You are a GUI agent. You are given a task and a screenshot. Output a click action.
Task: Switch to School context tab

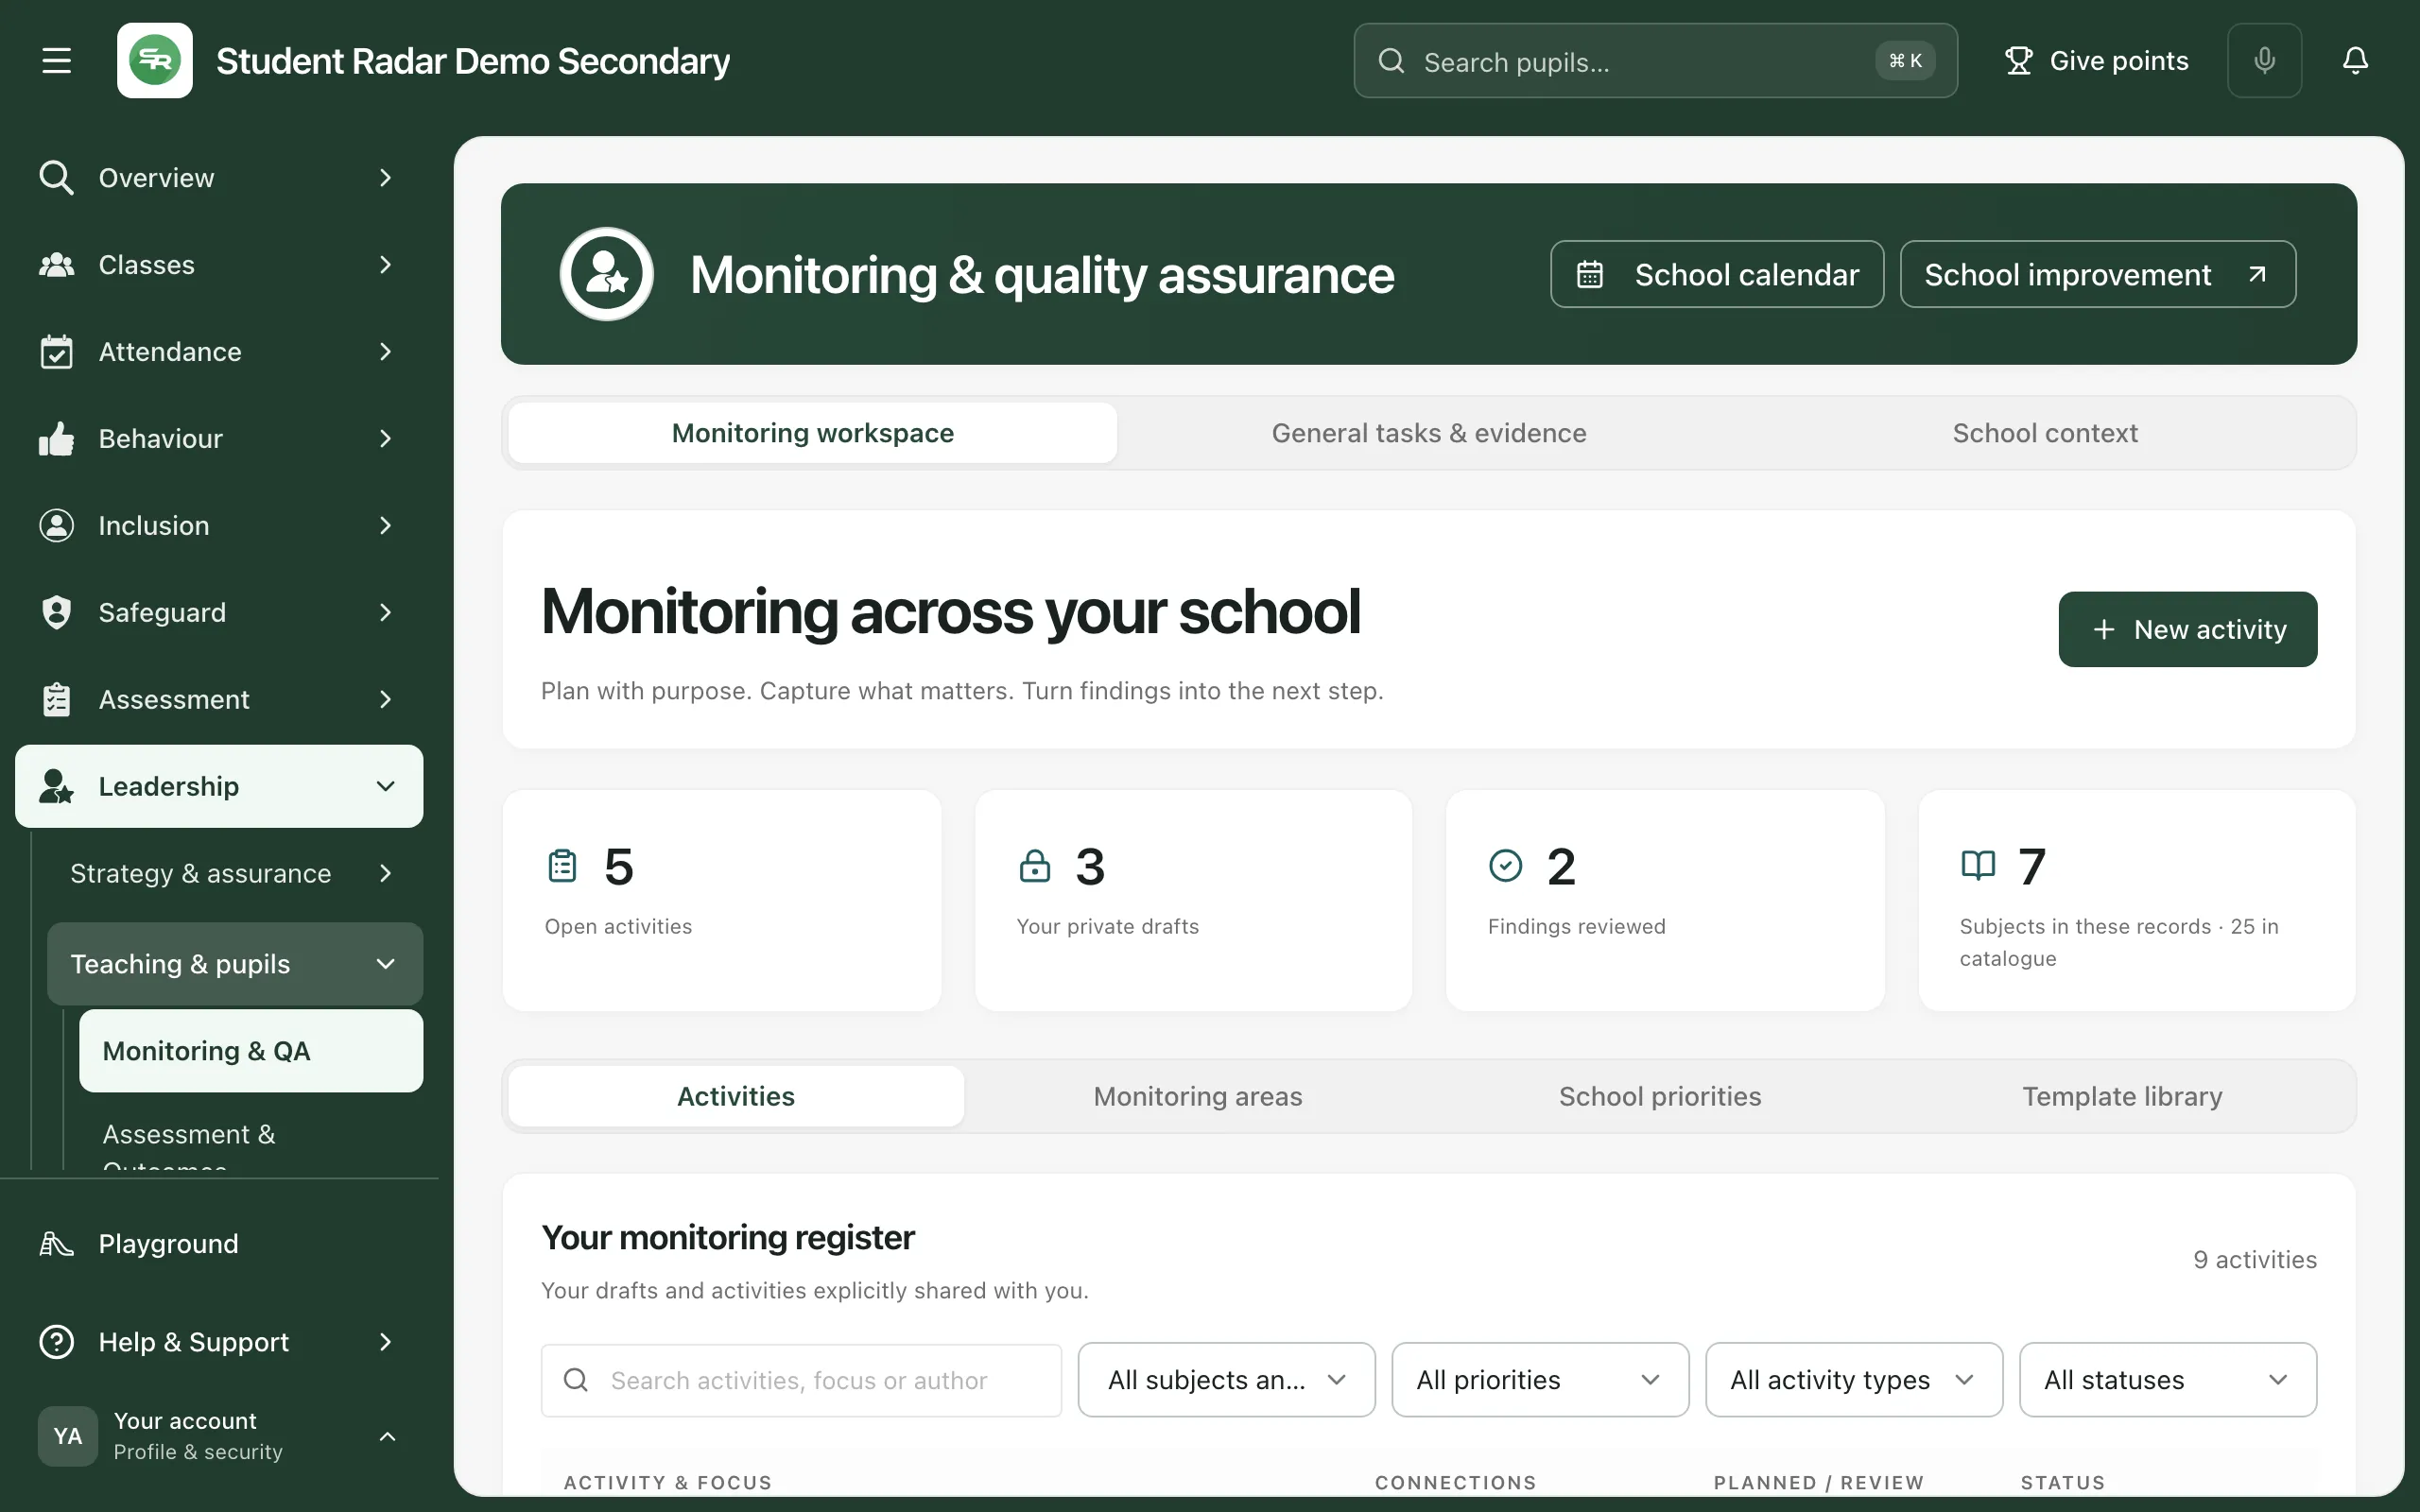pyautogui.click(x=2045, y=433)
